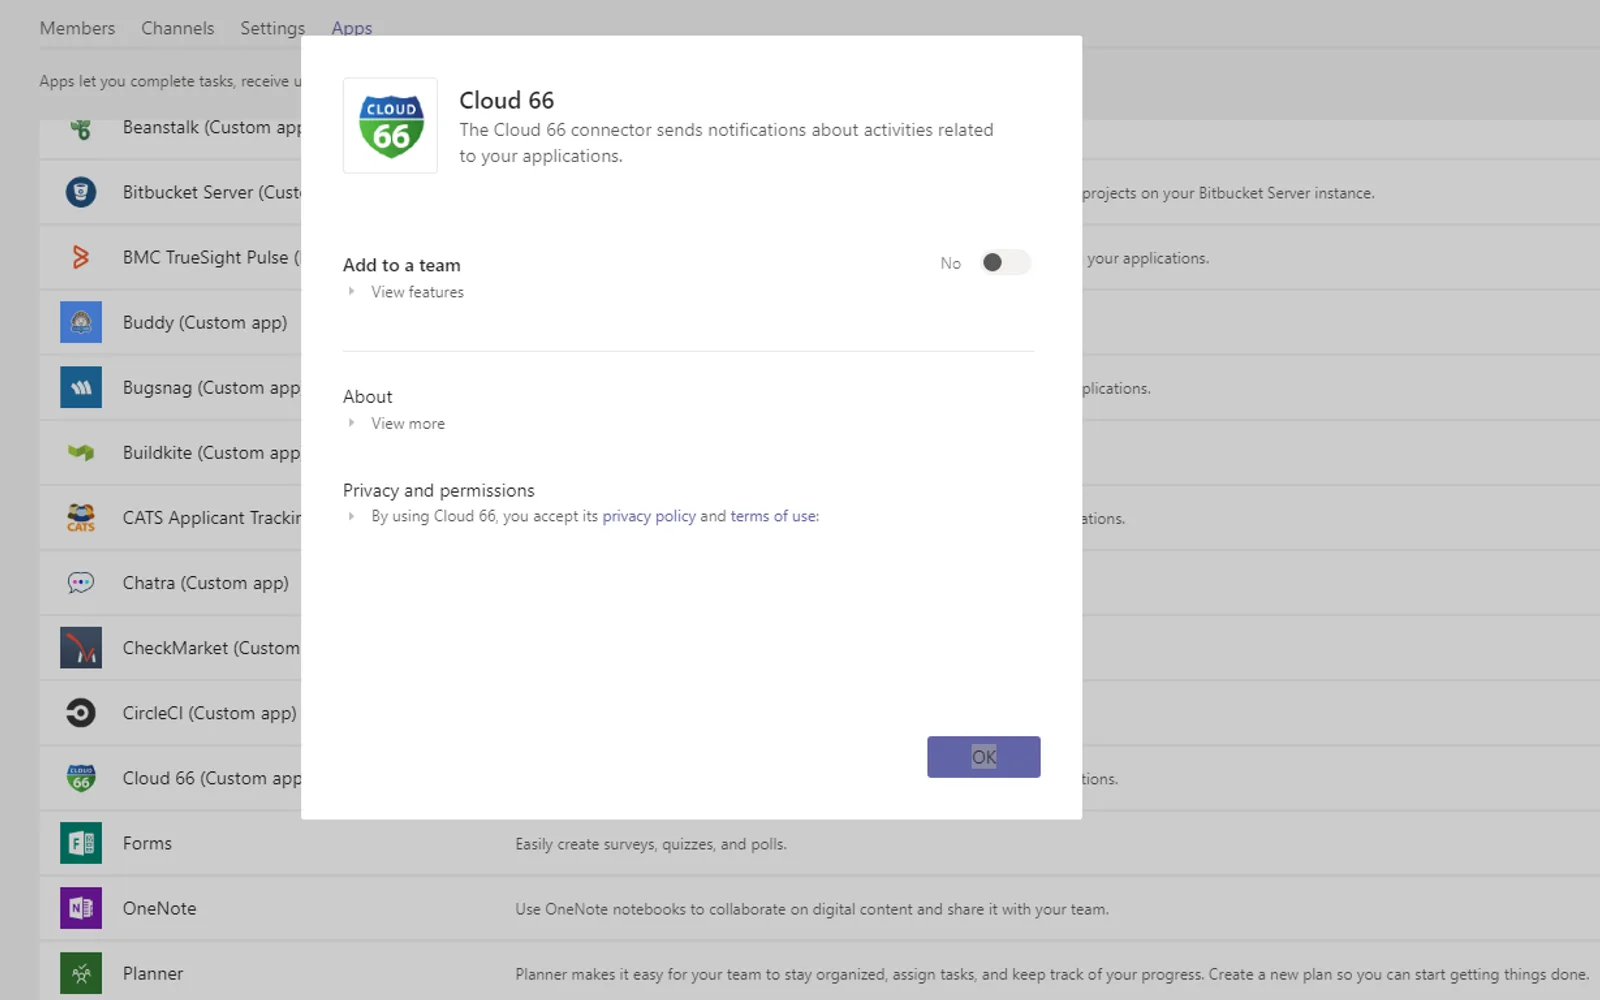The width and height of the screenshot is (1600, 1000).
Task: Click Chatra (Custom app) row text
Action: pos(205,583)
